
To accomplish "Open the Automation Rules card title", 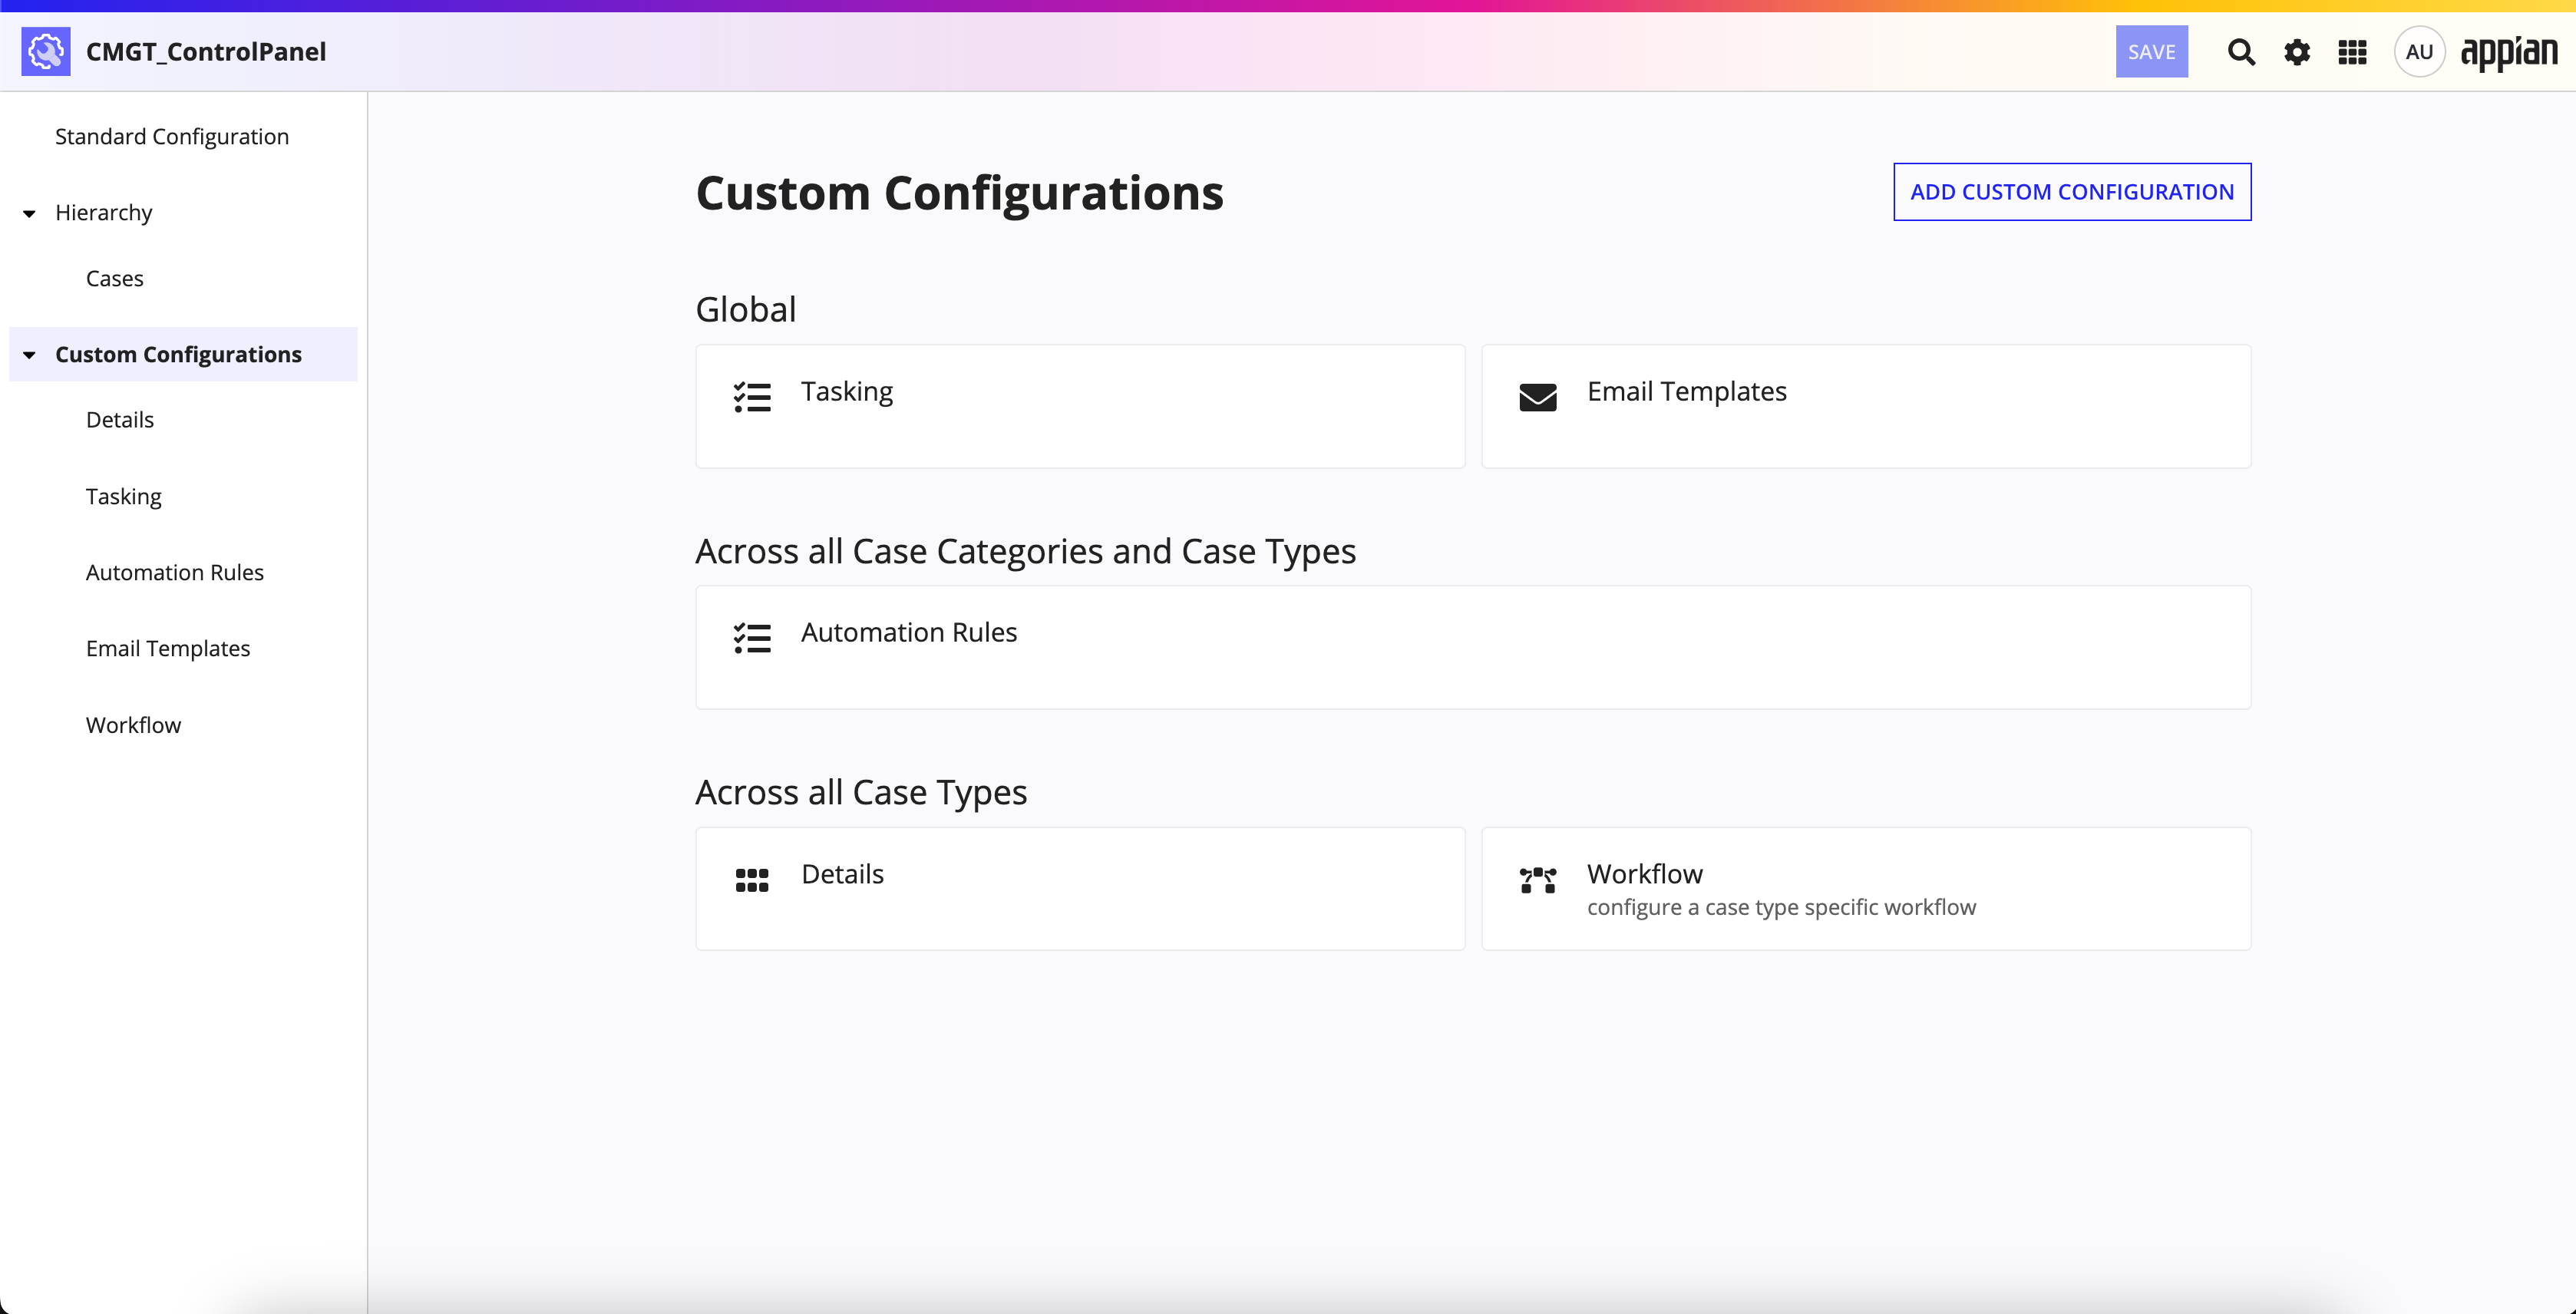I will tap(909, 632).
